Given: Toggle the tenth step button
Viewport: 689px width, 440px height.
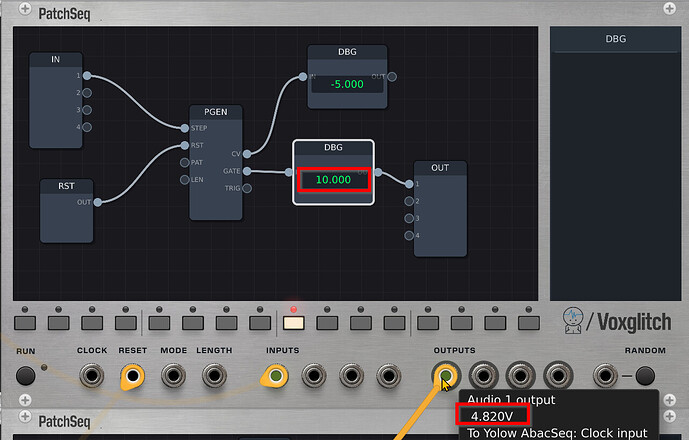Looking at the screenshot, I should (x=327, y=323).
